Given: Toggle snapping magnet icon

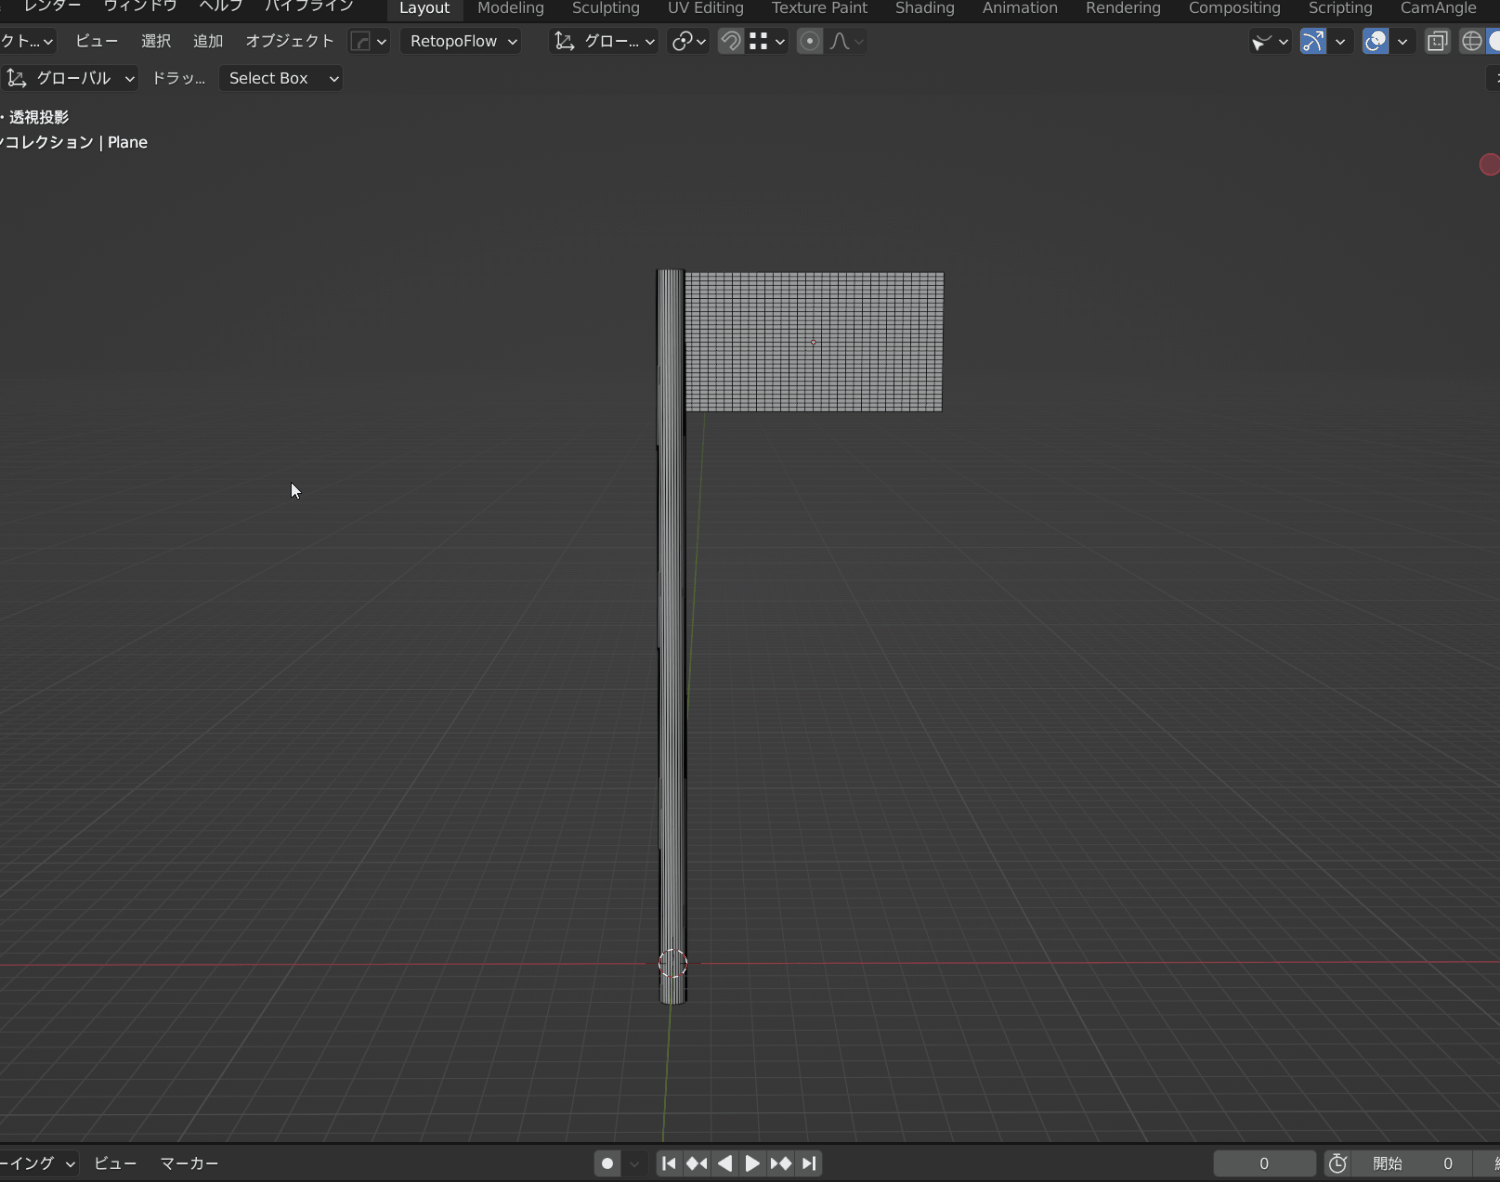Looking at the screenshot, I should click(x=731, y=41).
